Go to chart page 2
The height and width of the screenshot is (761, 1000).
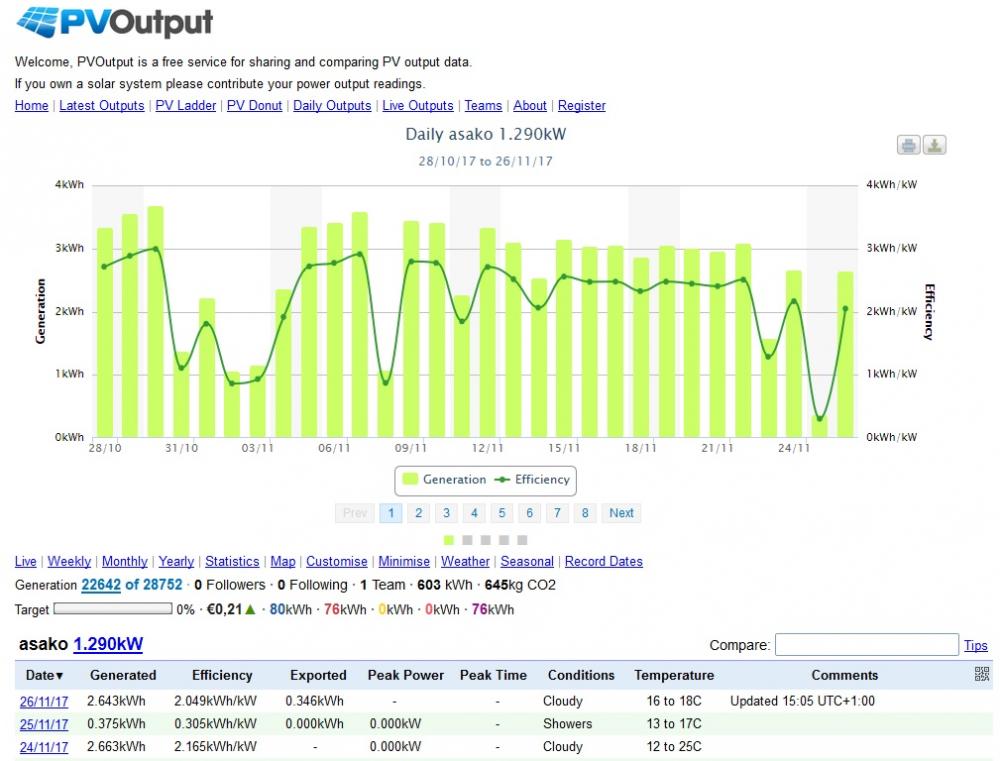[x=418, y=513]
